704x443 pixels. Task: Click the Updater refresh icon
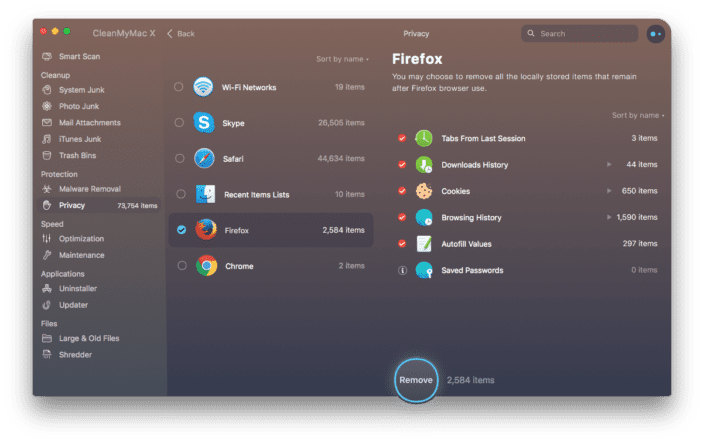click(47, 305)
